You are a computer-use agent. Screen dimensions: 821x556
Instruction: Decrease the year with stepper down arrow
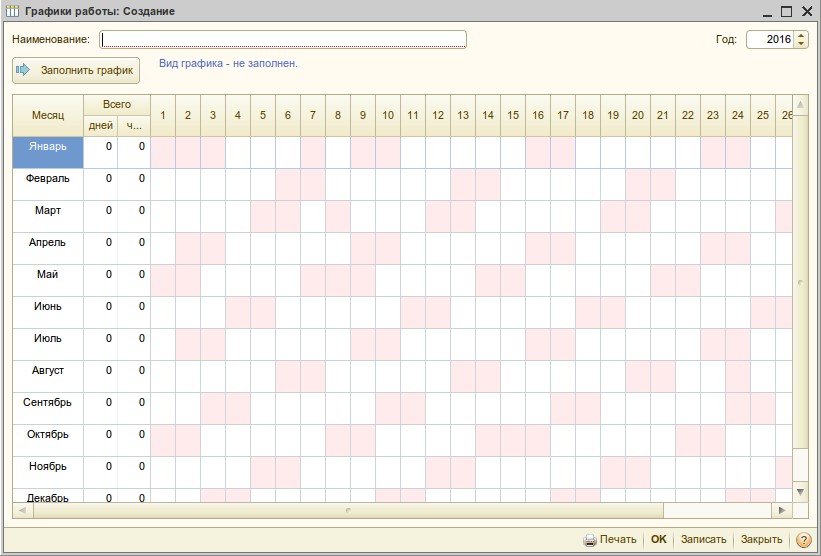pos(801,44)
